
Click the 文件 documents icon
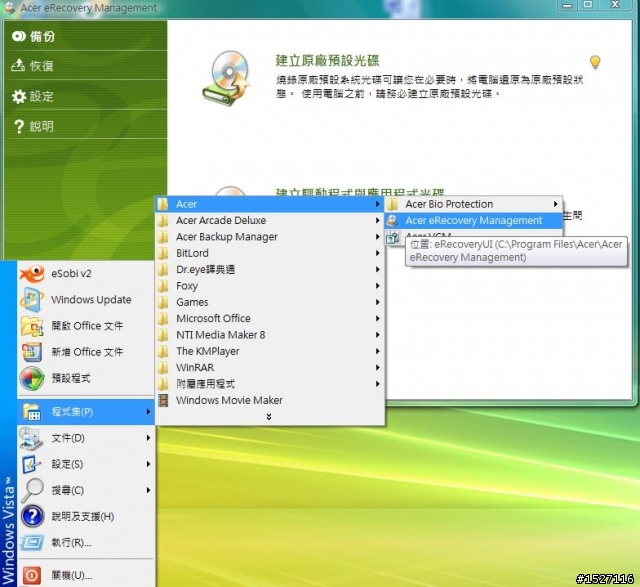(32, 438)
